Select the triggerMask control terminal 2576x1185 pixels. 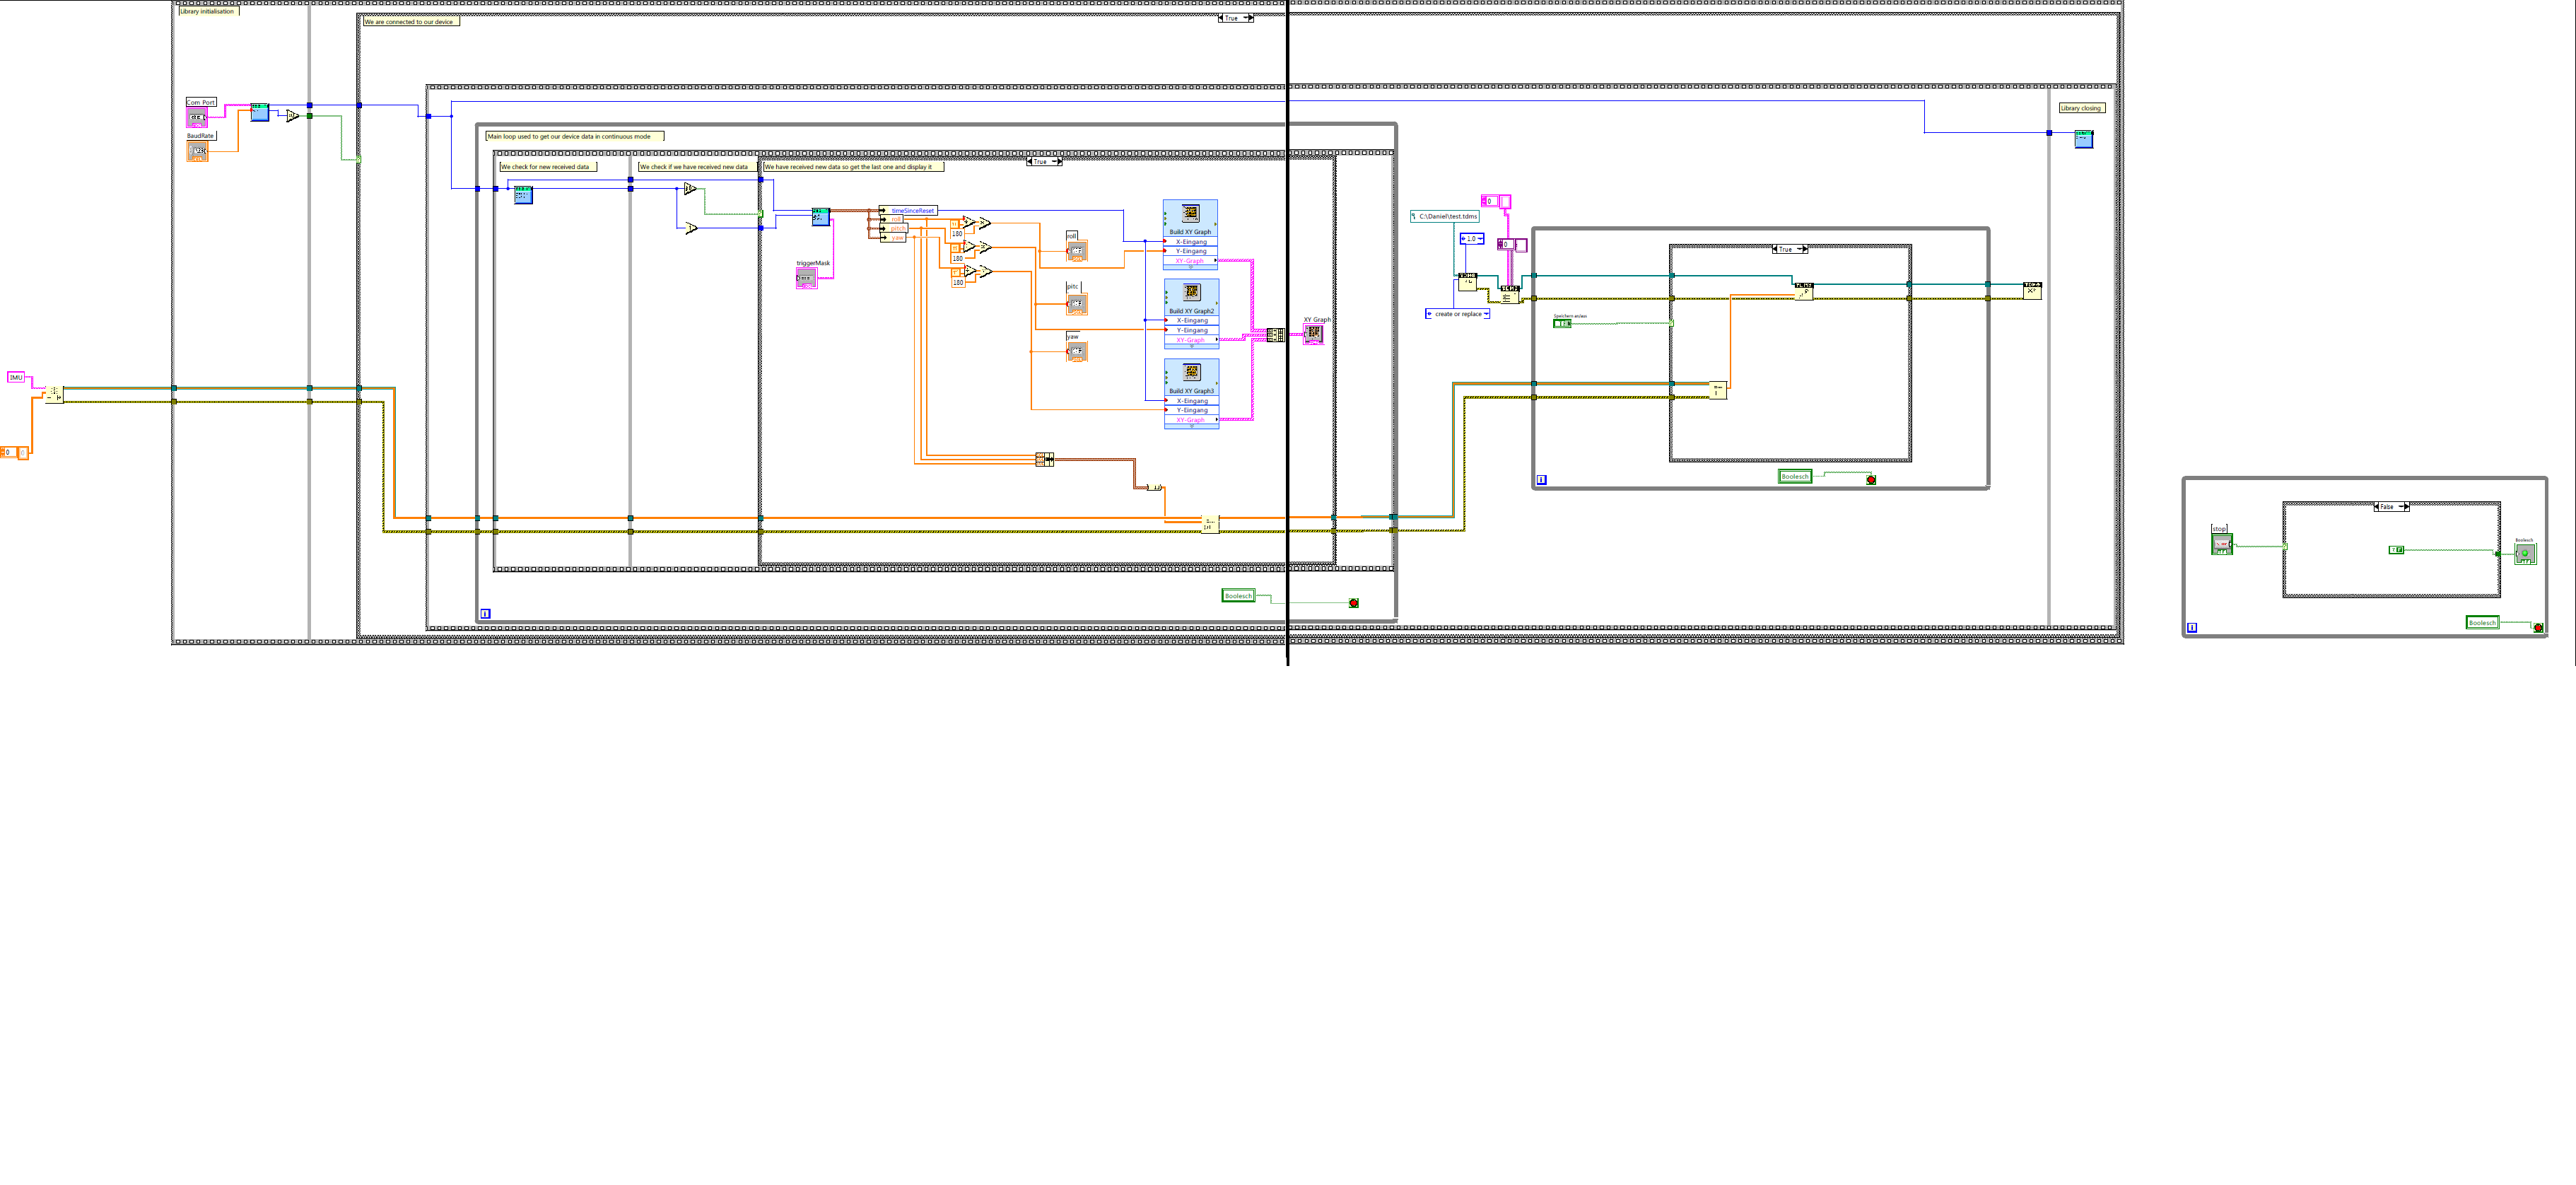coord(806,278)
